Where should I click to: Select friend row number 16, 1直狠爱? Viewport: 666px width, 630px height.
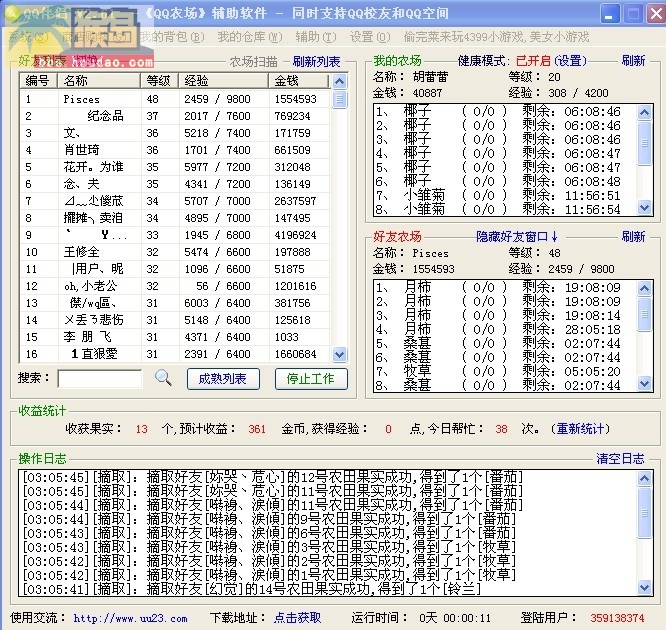[175, 354]
